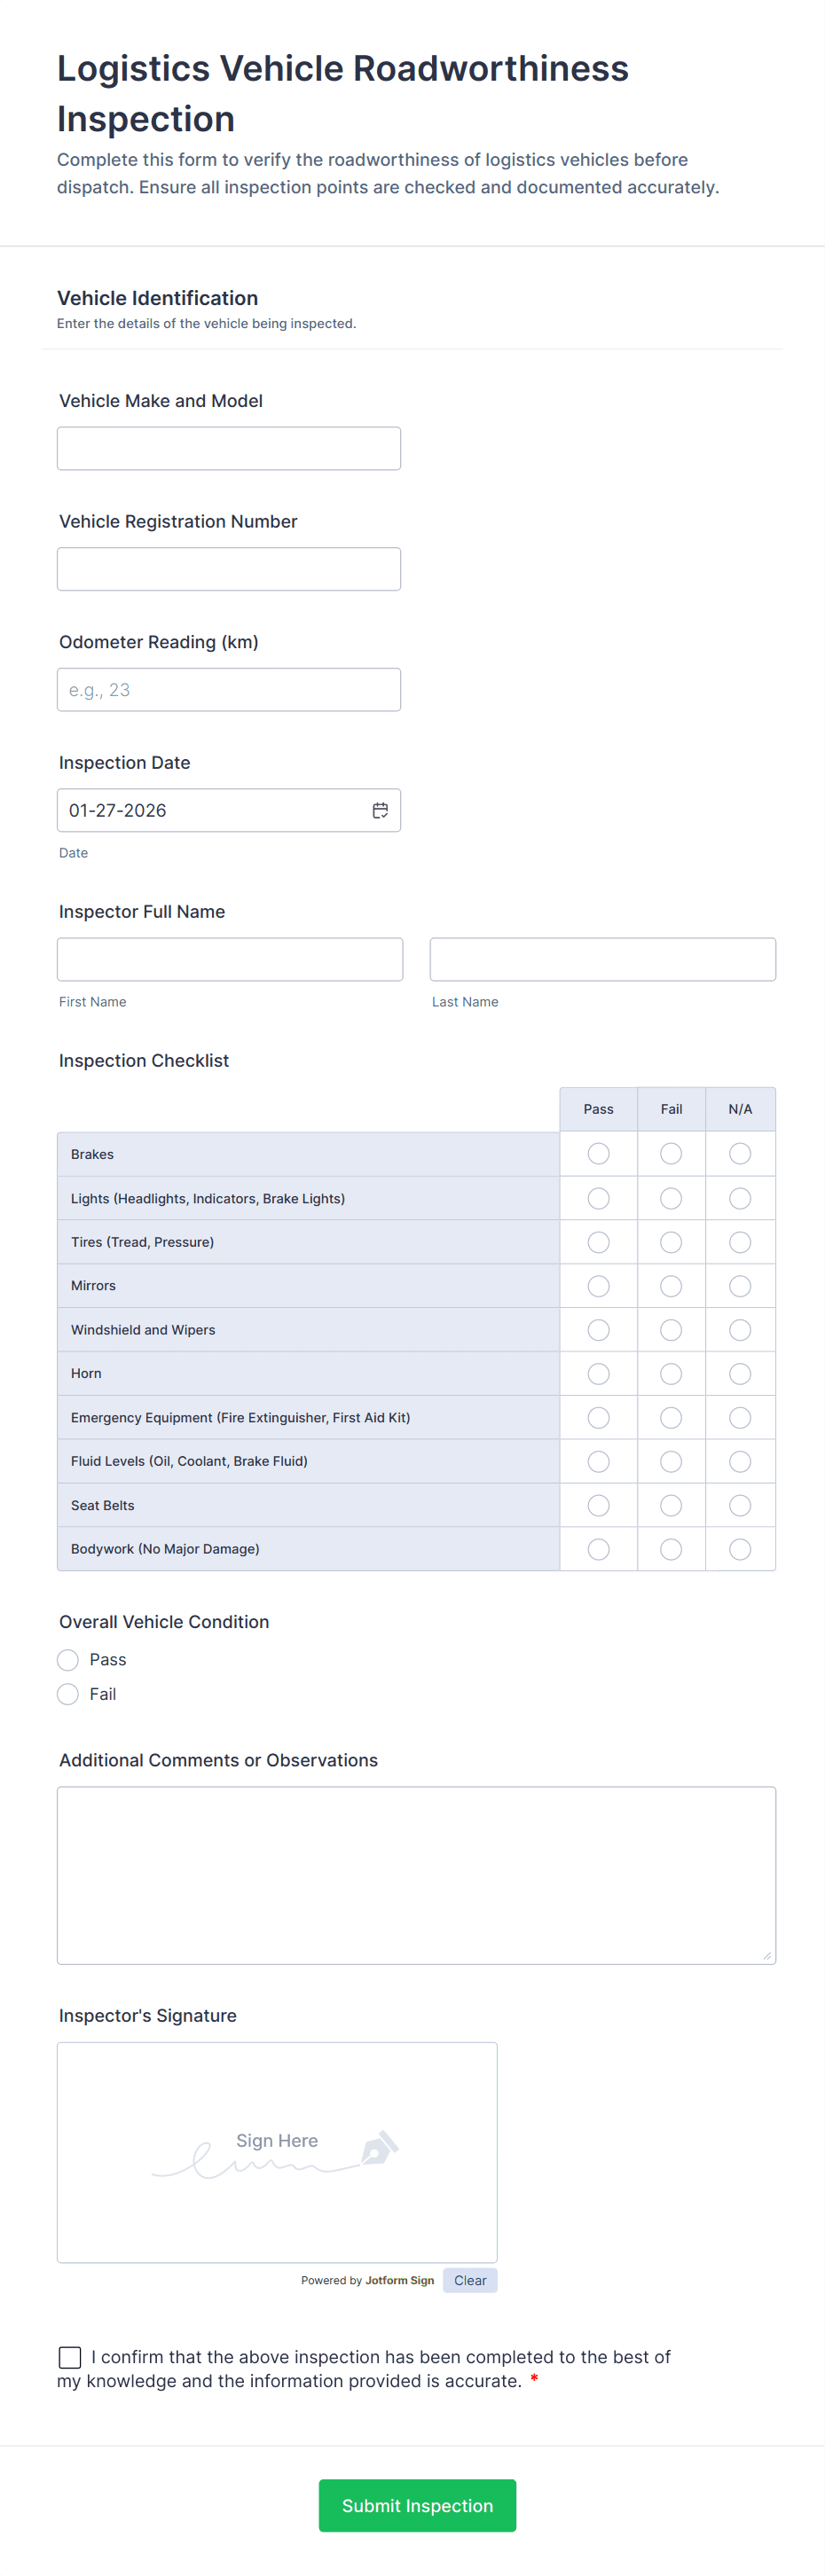The image size is (825, 2576).
Task: Check the inspection confirmation checkbox
Action: (x=69, y=2356)
